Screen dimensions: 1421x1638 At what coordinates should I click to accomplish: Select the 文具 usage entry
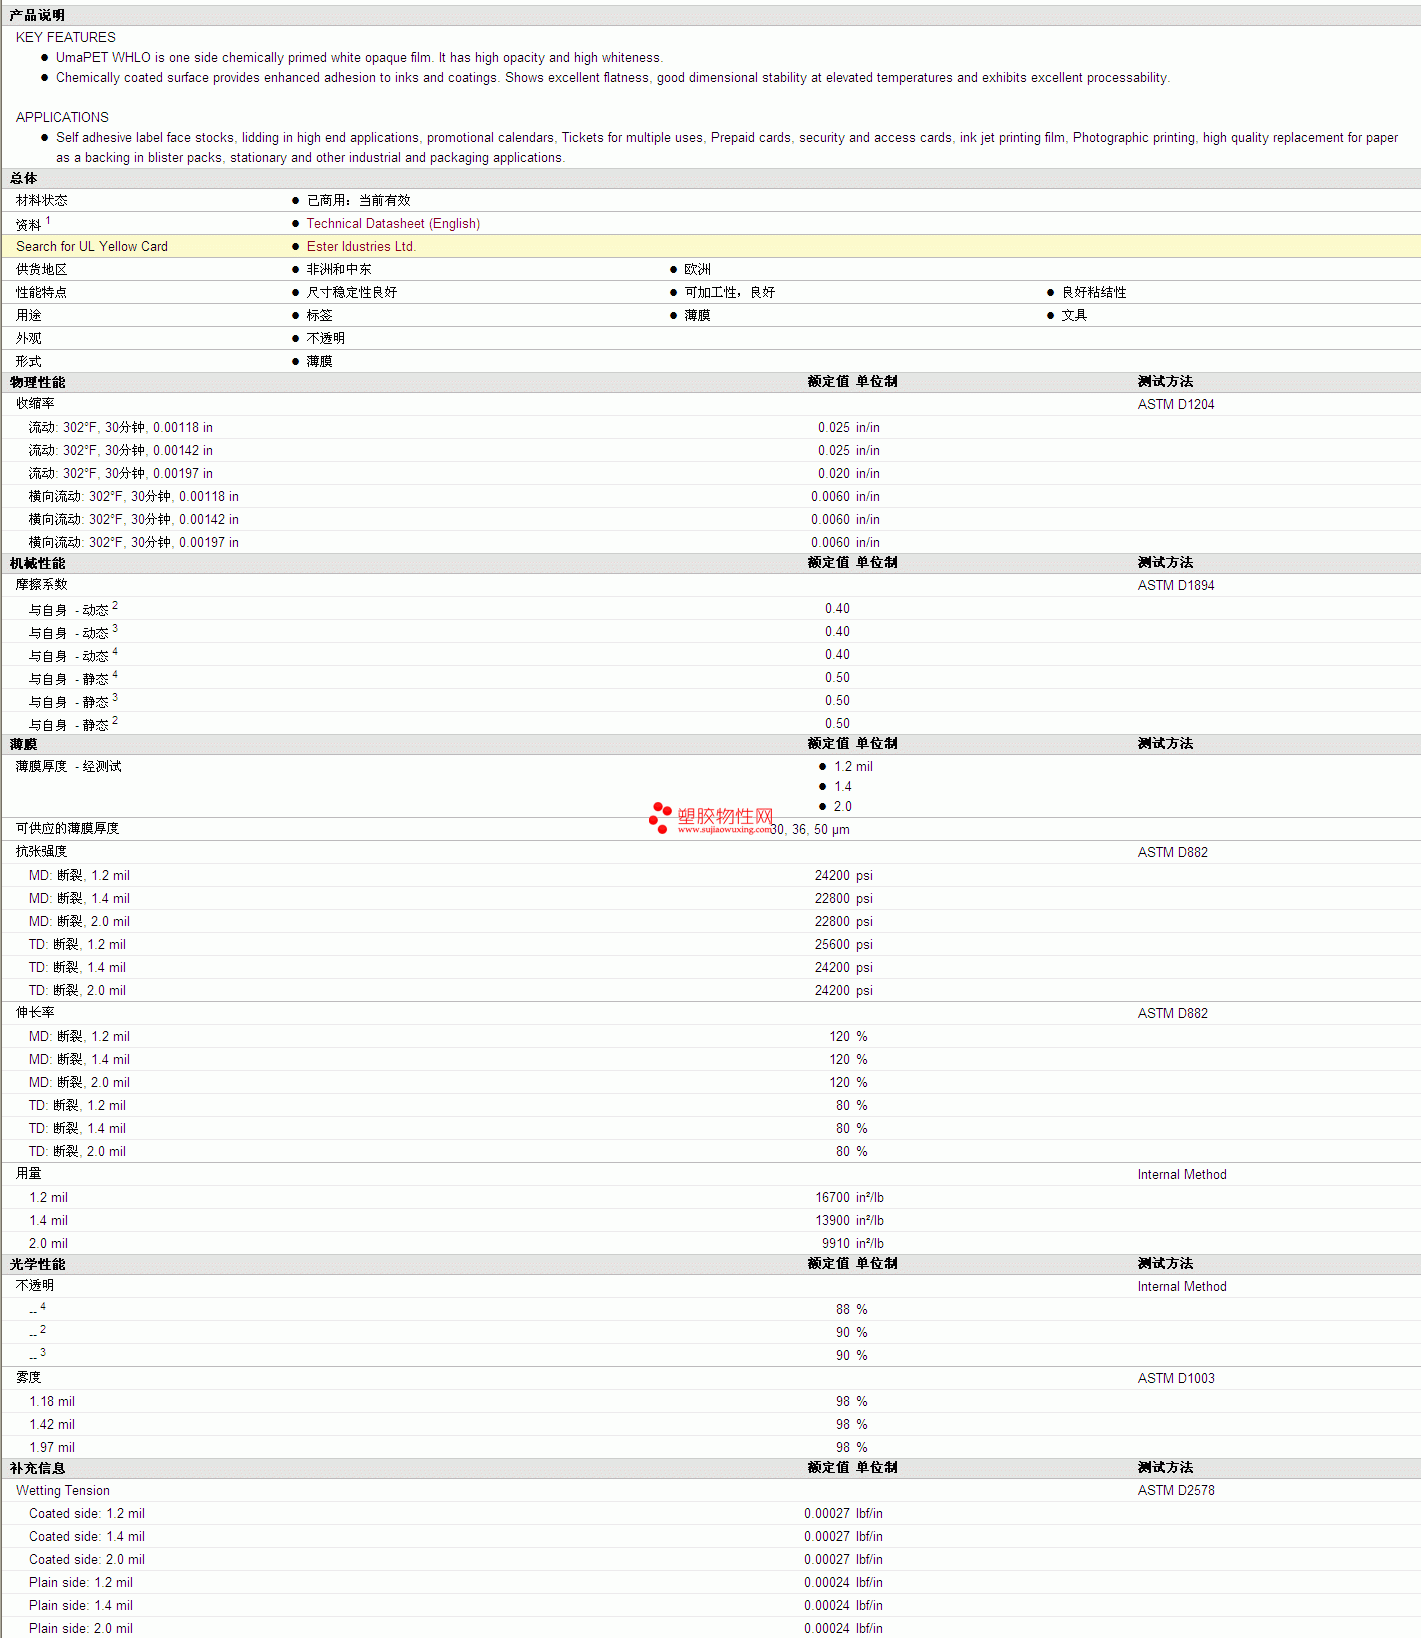point(1075,316)
